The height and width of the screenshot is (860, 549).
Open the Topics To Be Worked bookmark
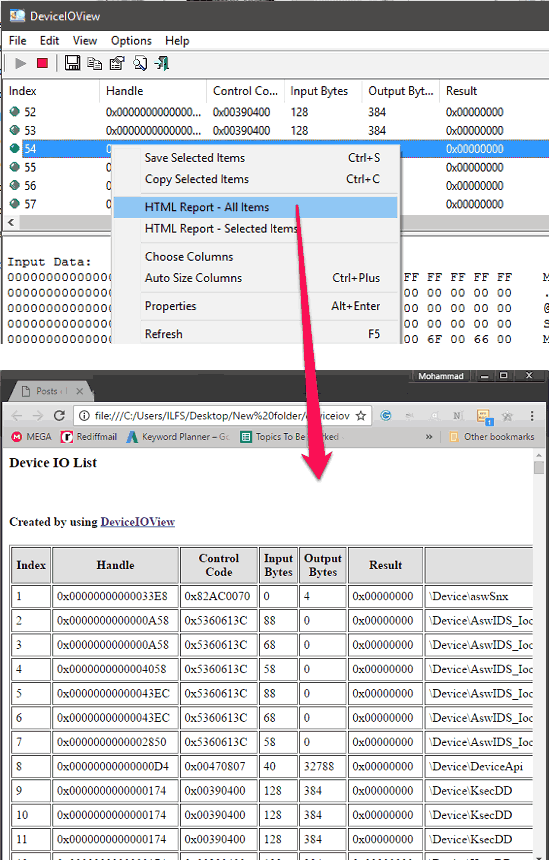(x=290, y=437)
